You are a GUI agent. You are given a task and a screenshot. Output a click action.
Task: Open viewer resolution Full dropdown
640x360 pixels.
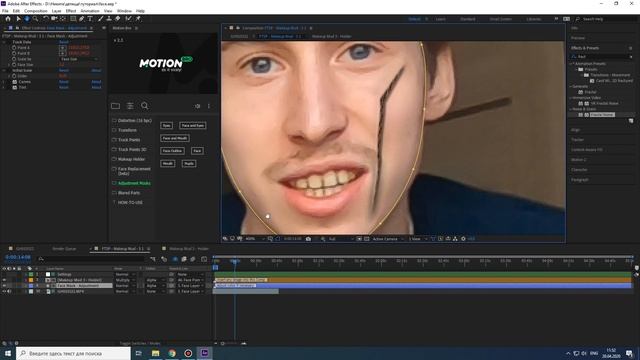click(340, 239)
